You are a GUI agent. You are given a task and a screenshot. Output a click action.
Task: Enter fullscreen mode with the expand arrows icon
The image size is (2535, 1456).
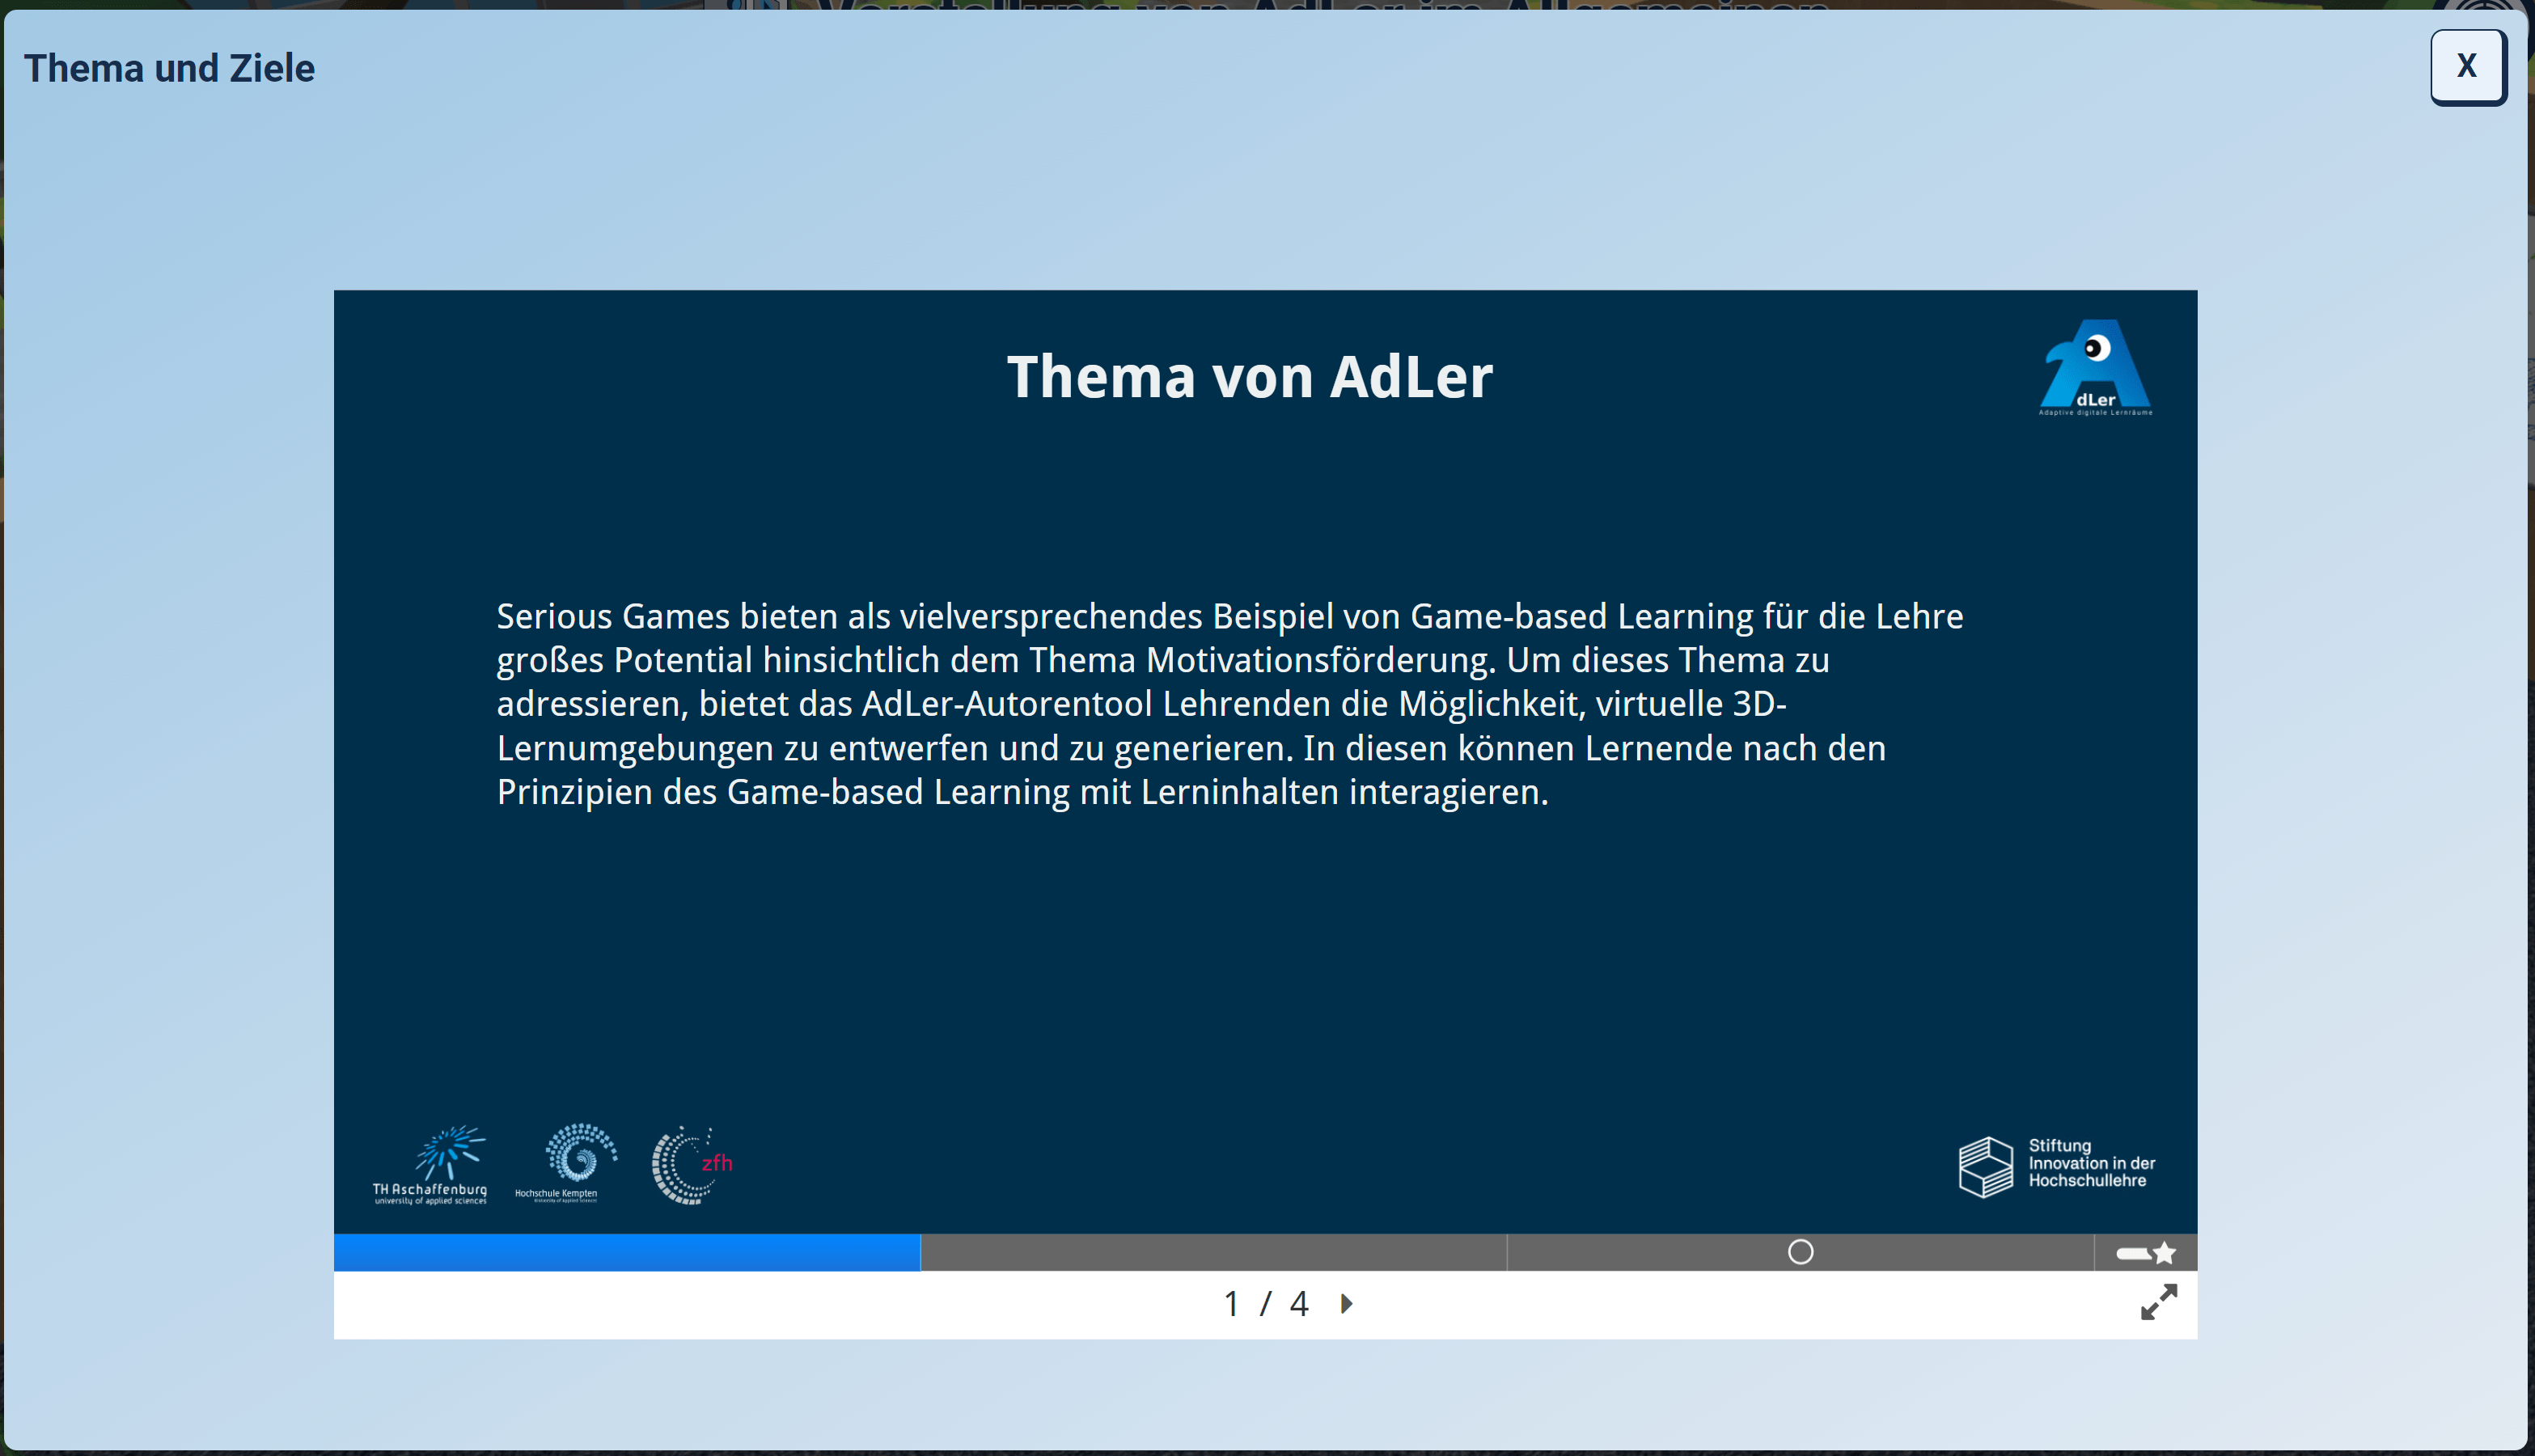(x=2158, y=1302)
